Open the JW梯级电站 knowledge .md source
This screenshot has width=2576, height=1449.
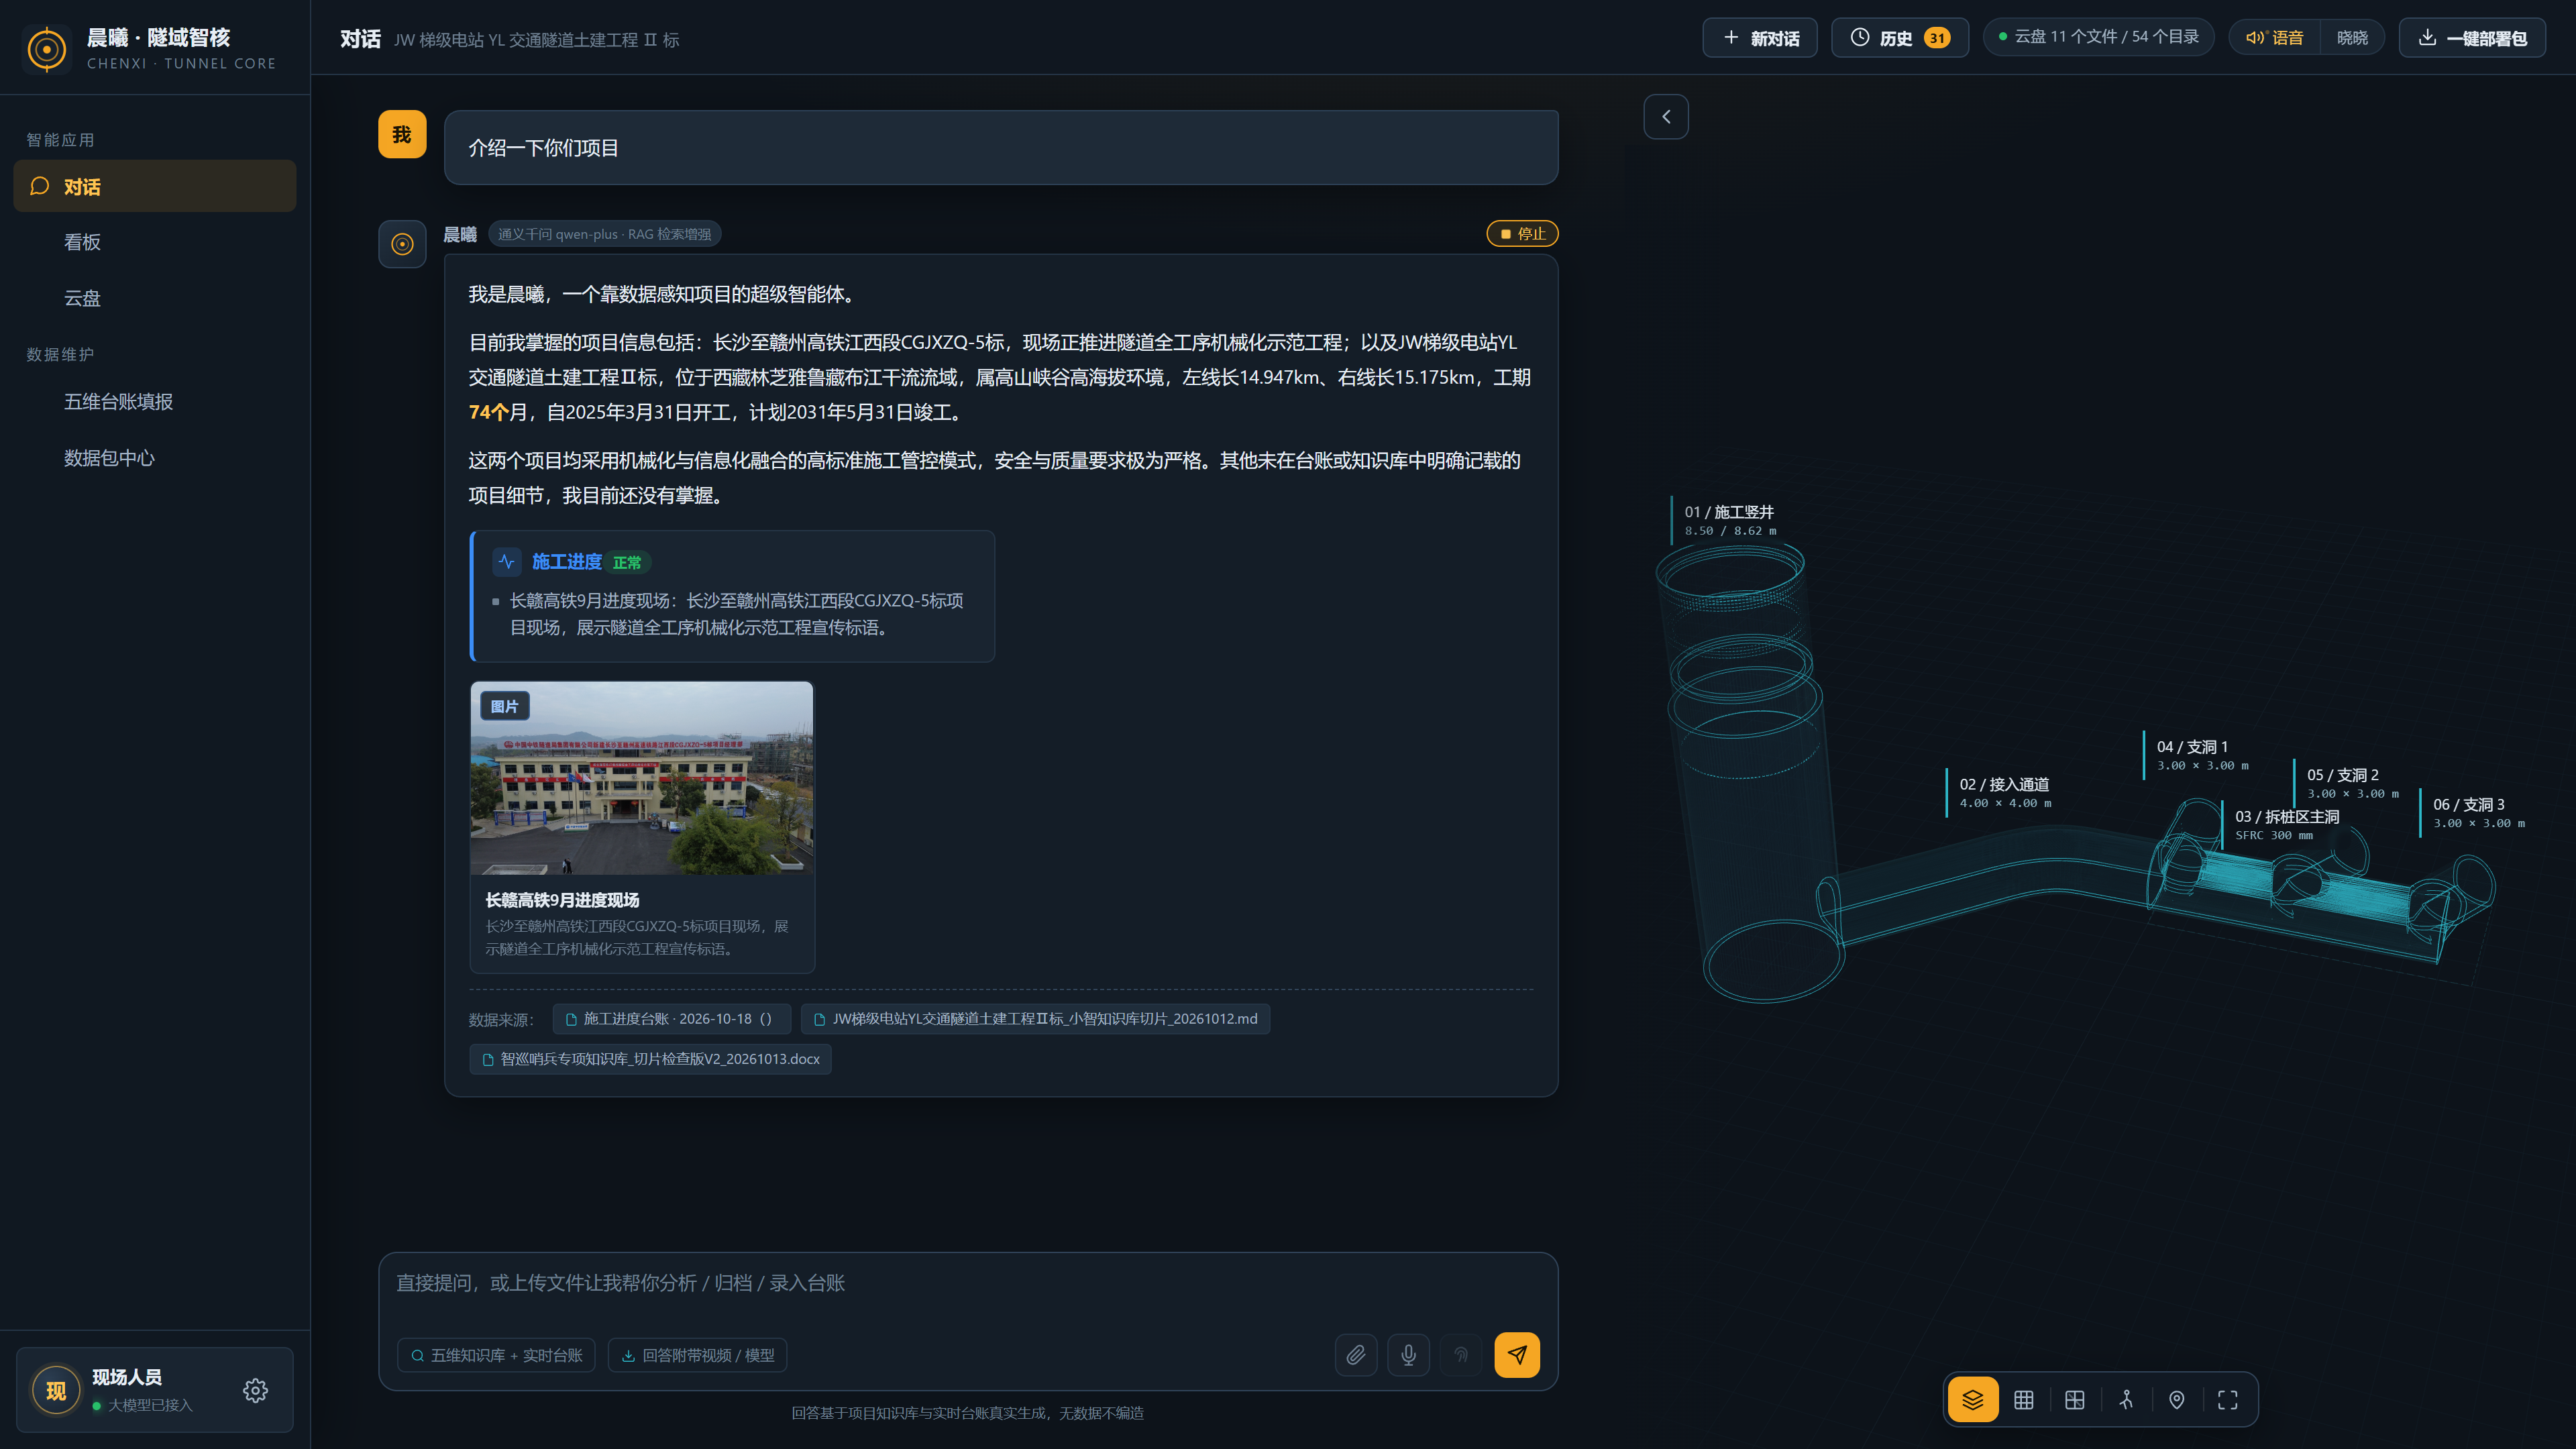(x=1035, y=1019)
